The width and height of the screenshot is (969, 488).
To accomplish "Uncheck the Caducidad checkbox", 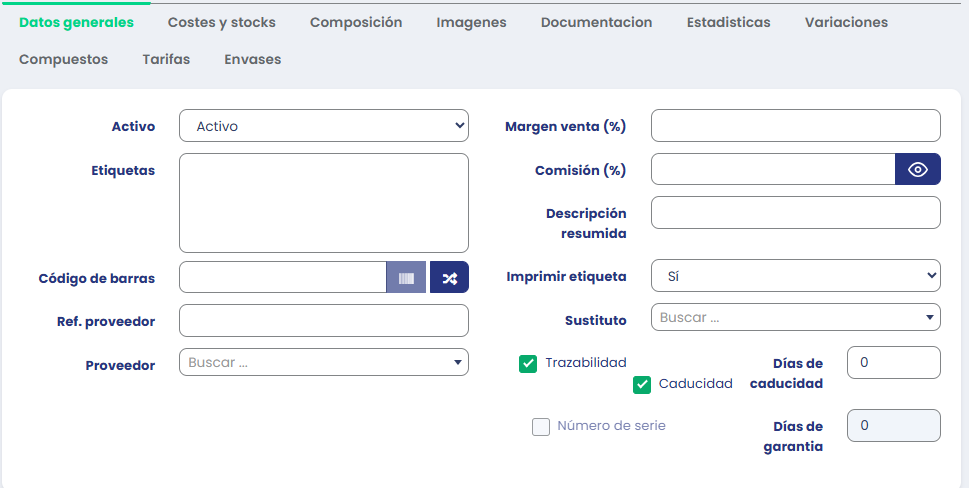I will pyautogui.click(x=642, y=384).
